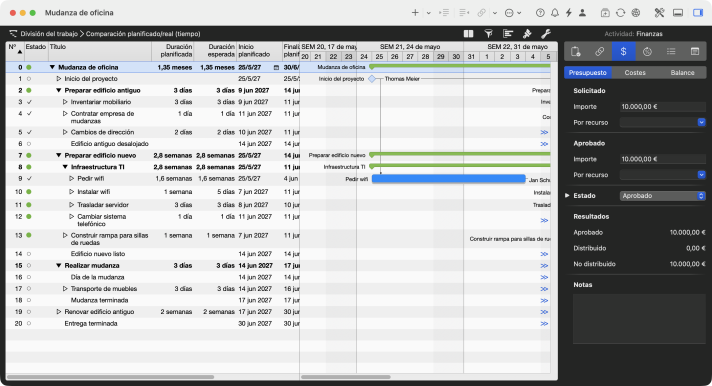Viewport: 712px width, 386px height.
Task: Click Solicitado Importe field
Action: click(663, 107)
